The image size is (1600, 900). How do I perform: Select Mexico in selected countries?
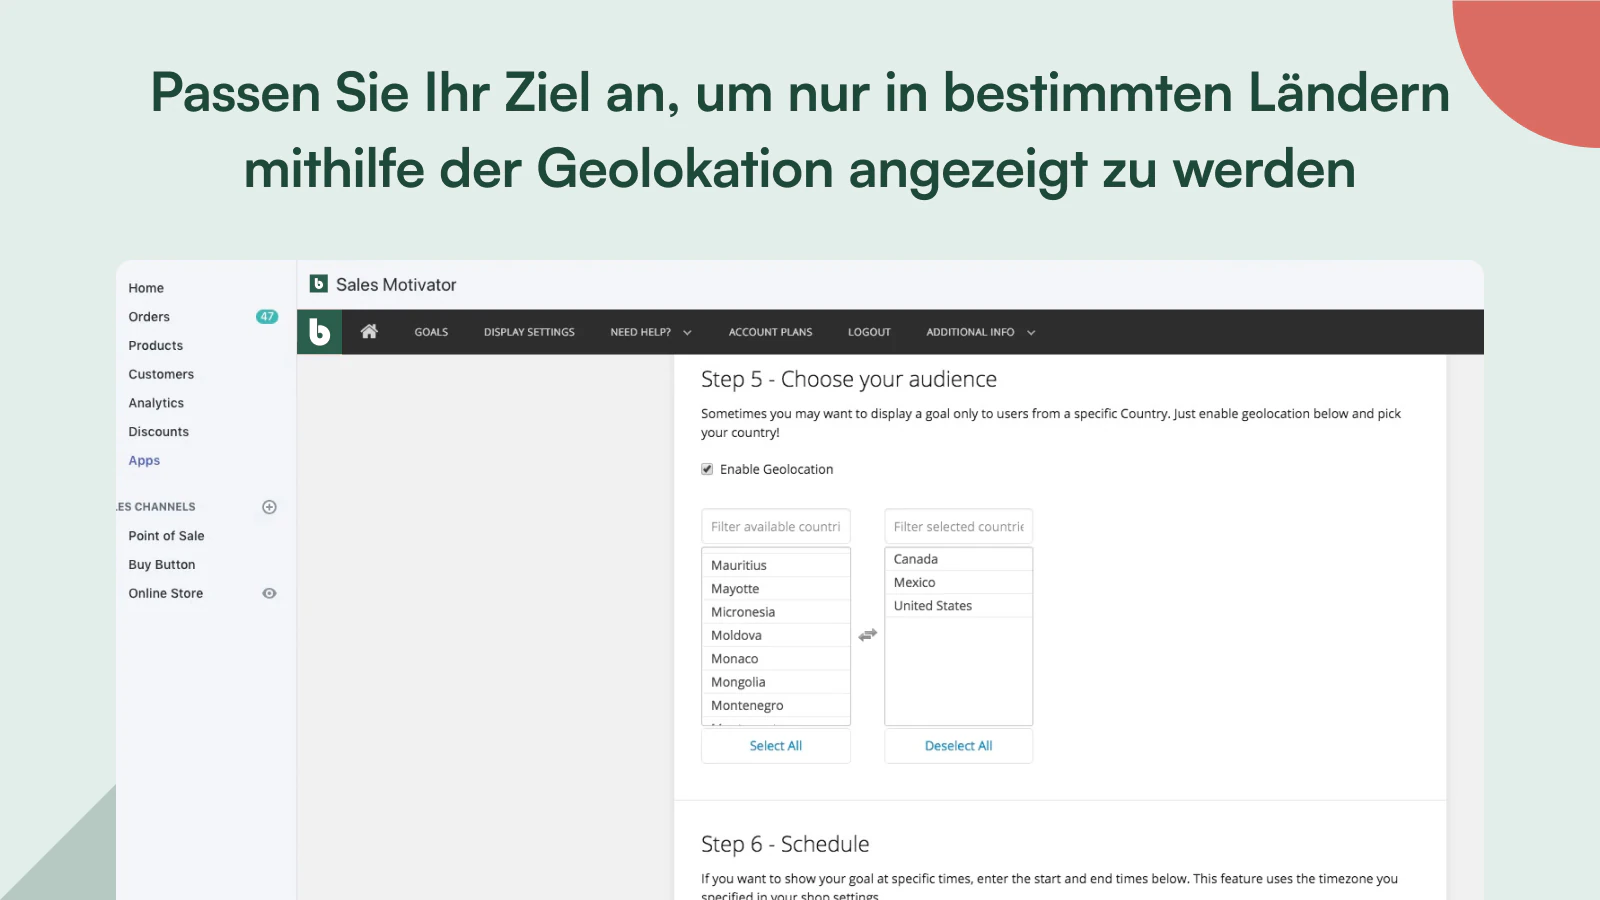(x=958, y=582)
